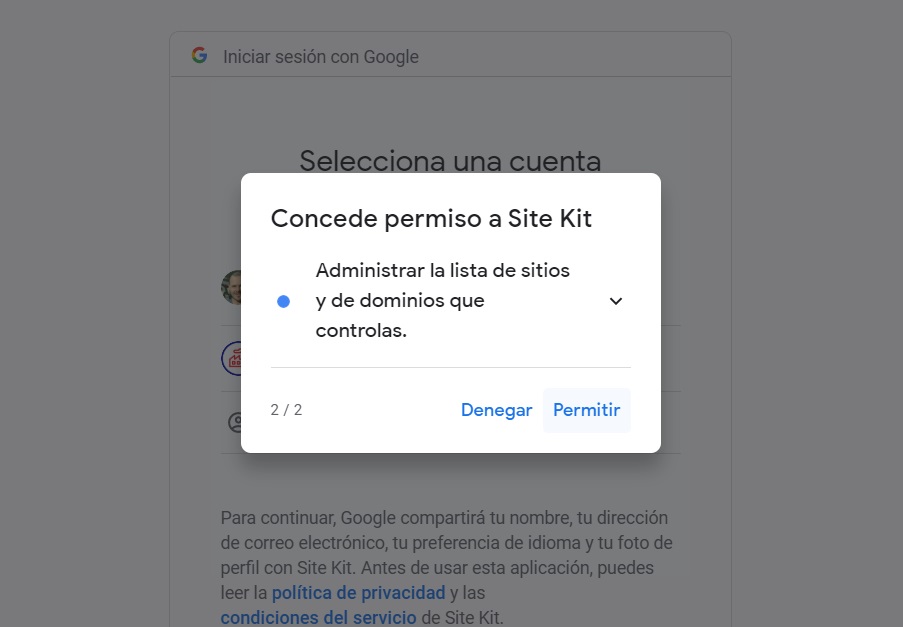Click the Administrar la lista de sitios text
The width and height of the screenshot is (903, 627).
coord(442,270)
